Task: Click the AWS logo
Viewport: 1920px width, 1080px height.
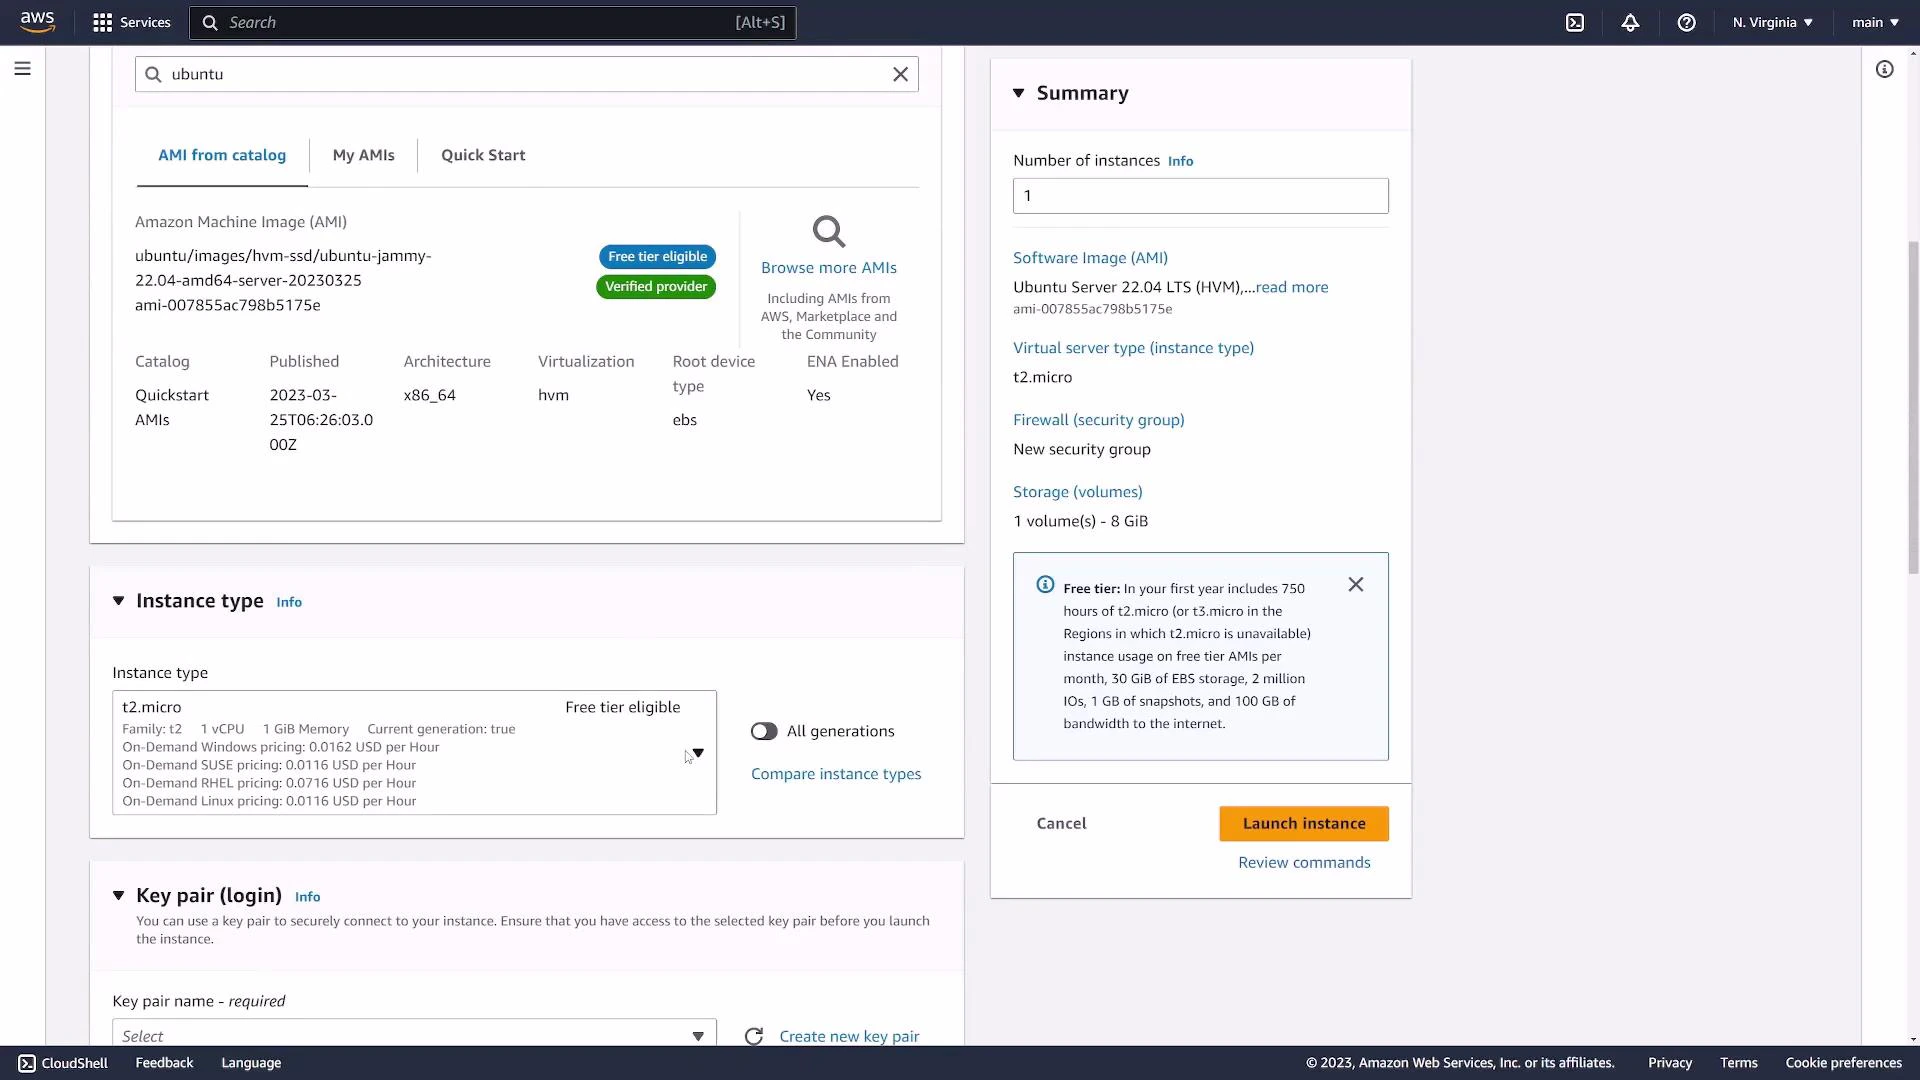Action: coord(37,22)
